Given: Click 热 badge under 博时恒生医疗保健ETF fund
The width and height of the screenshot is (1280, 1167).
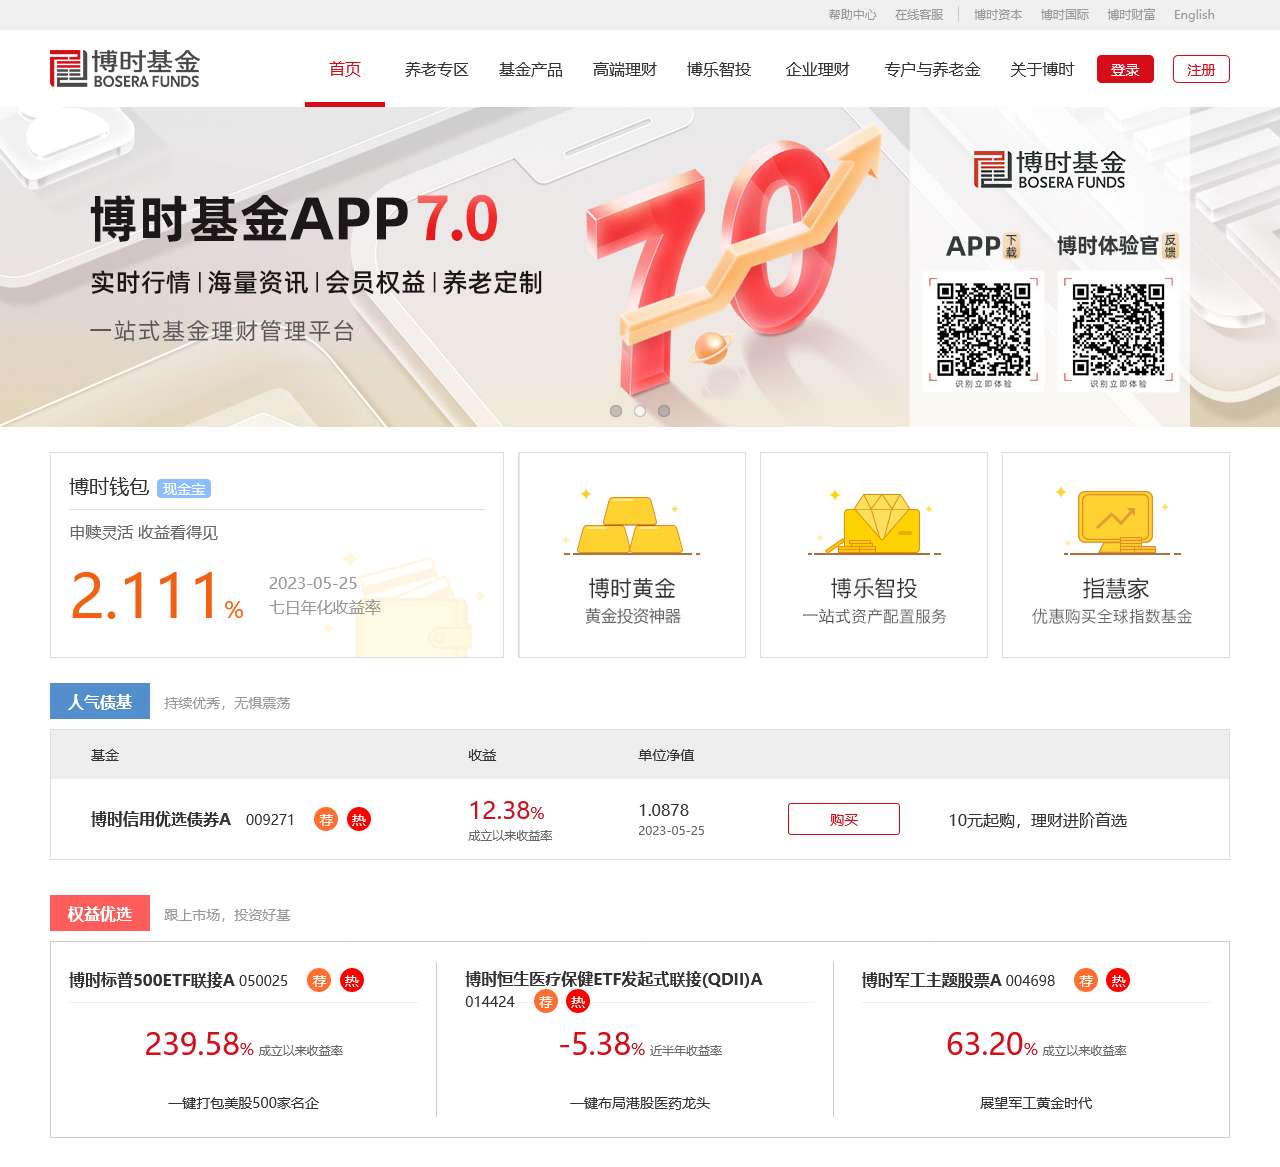Looking at the screenshot, I should coord(578,1001).
